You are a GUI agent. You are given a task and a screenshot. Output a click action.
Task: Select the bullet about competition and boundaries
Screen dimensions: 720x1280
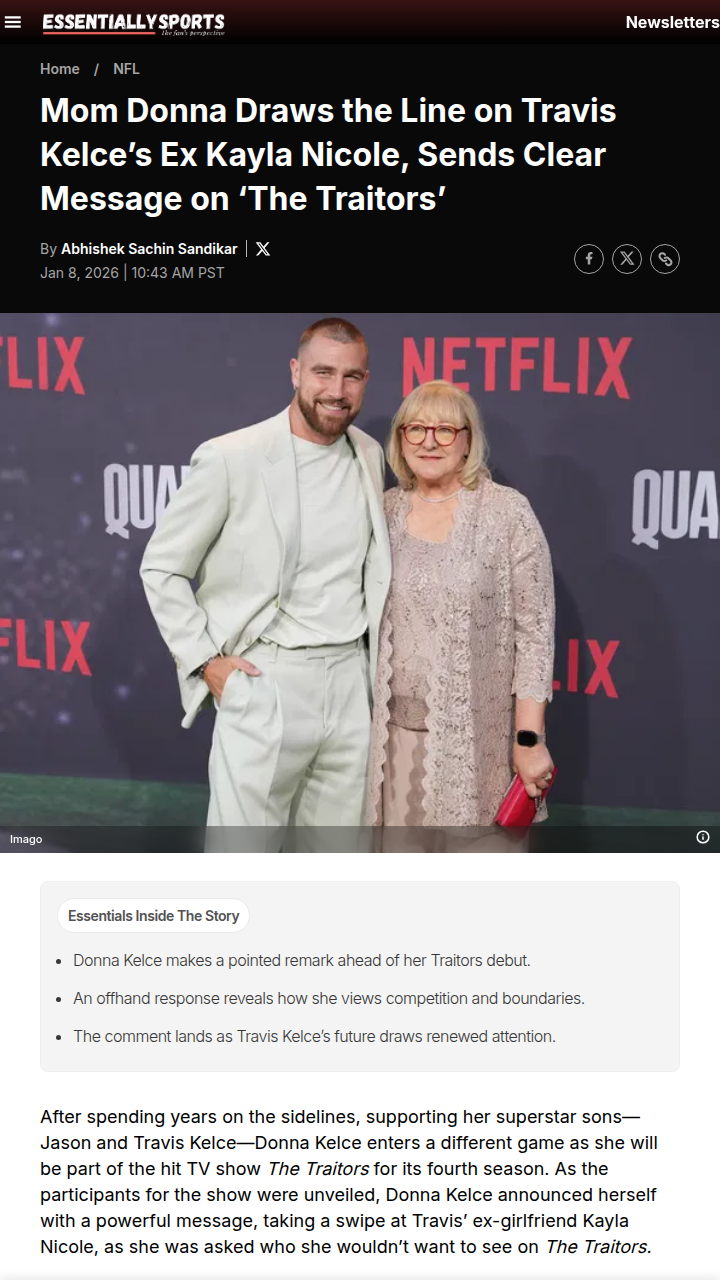pyautogui.click(x=329, y=998)
